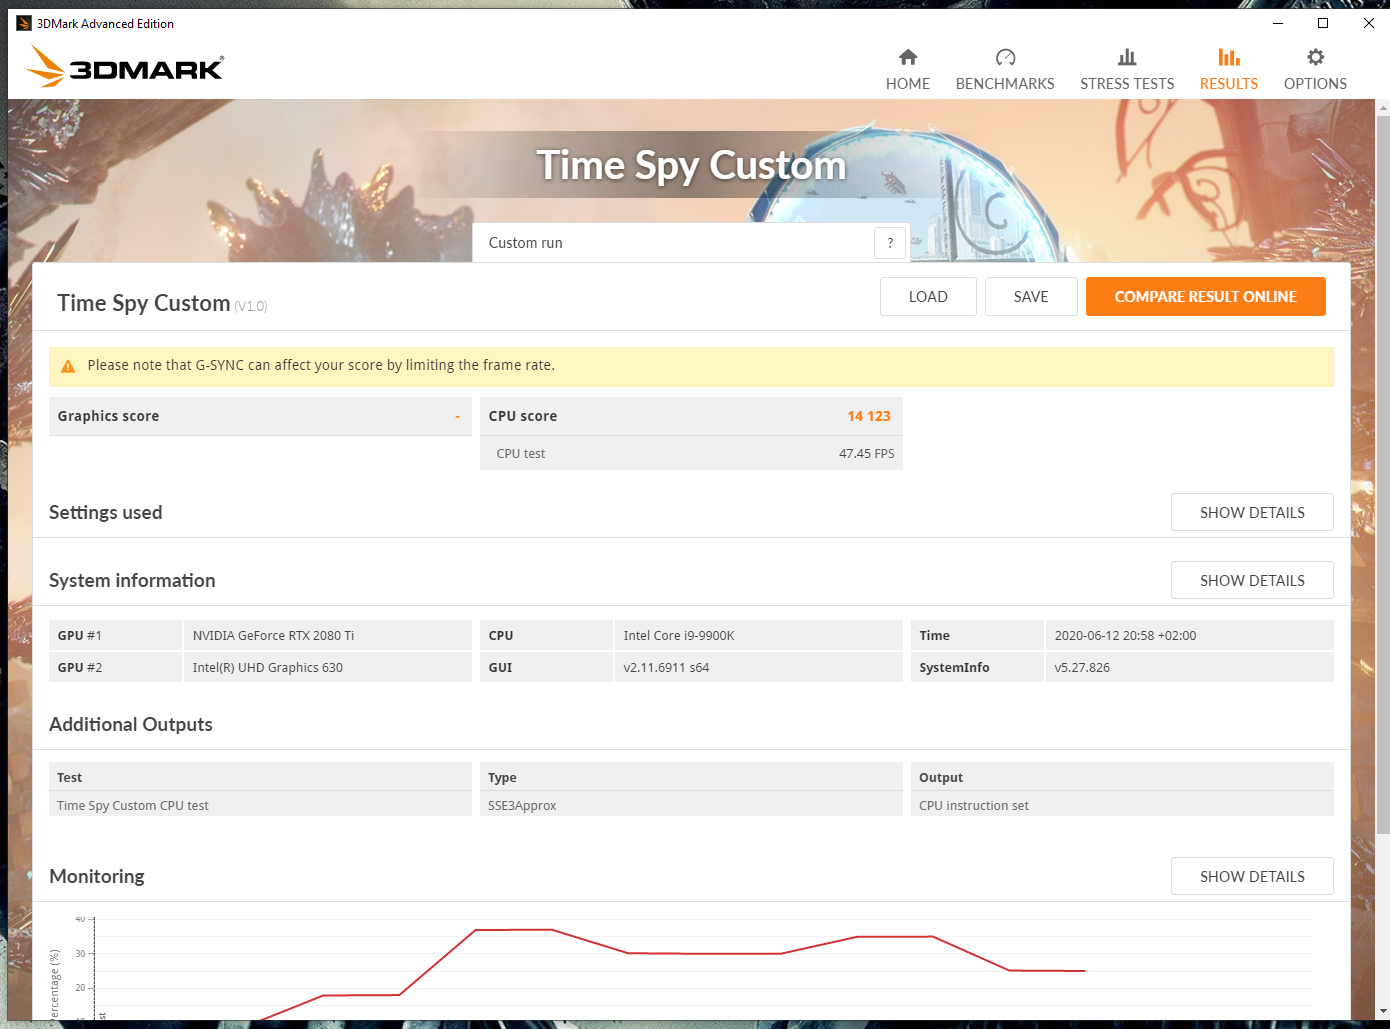Click the Intel(R) UHD Graphics 630 cell
Screen dimensions: 1390x1029
pos(328,667)
